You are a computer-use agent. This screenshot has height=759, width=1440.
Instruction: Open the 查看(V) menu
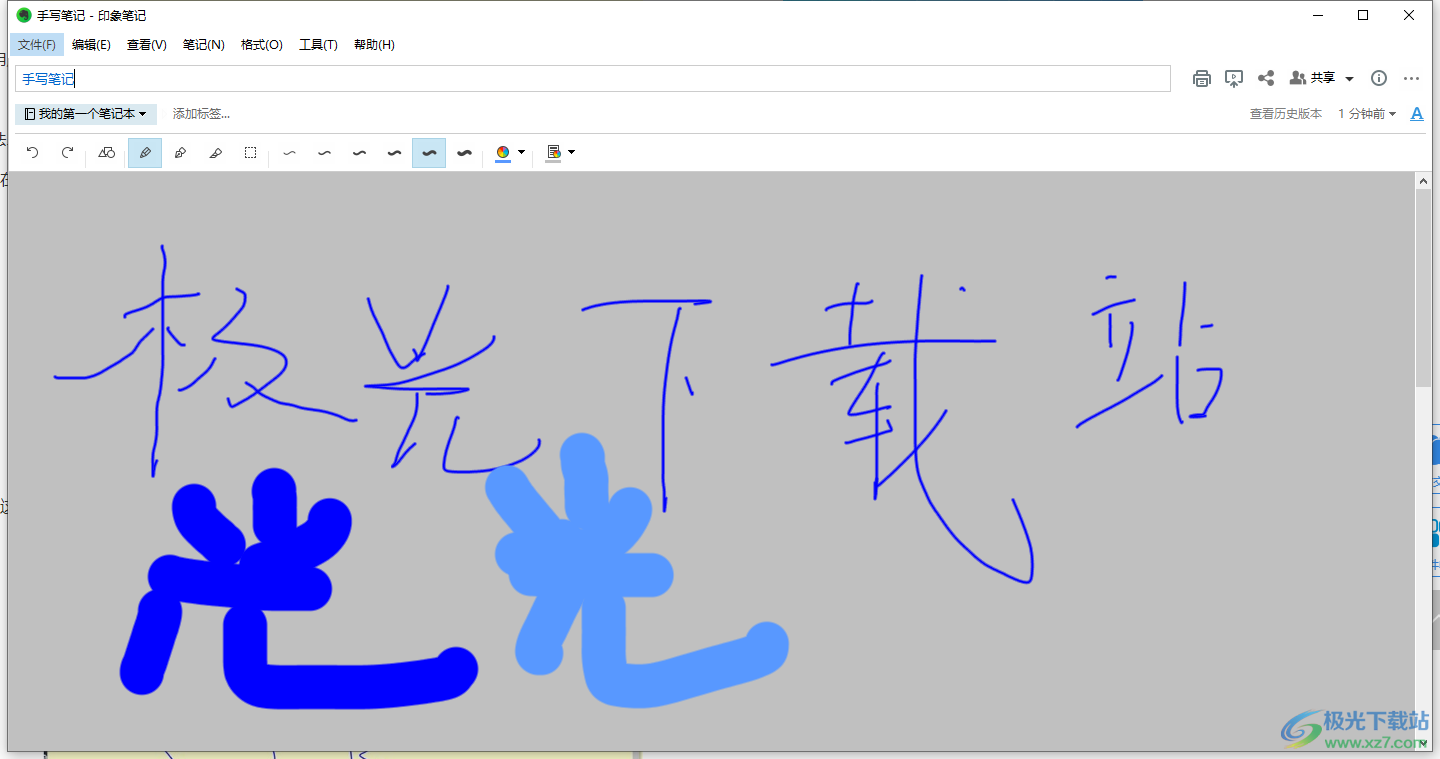(147, 45)
